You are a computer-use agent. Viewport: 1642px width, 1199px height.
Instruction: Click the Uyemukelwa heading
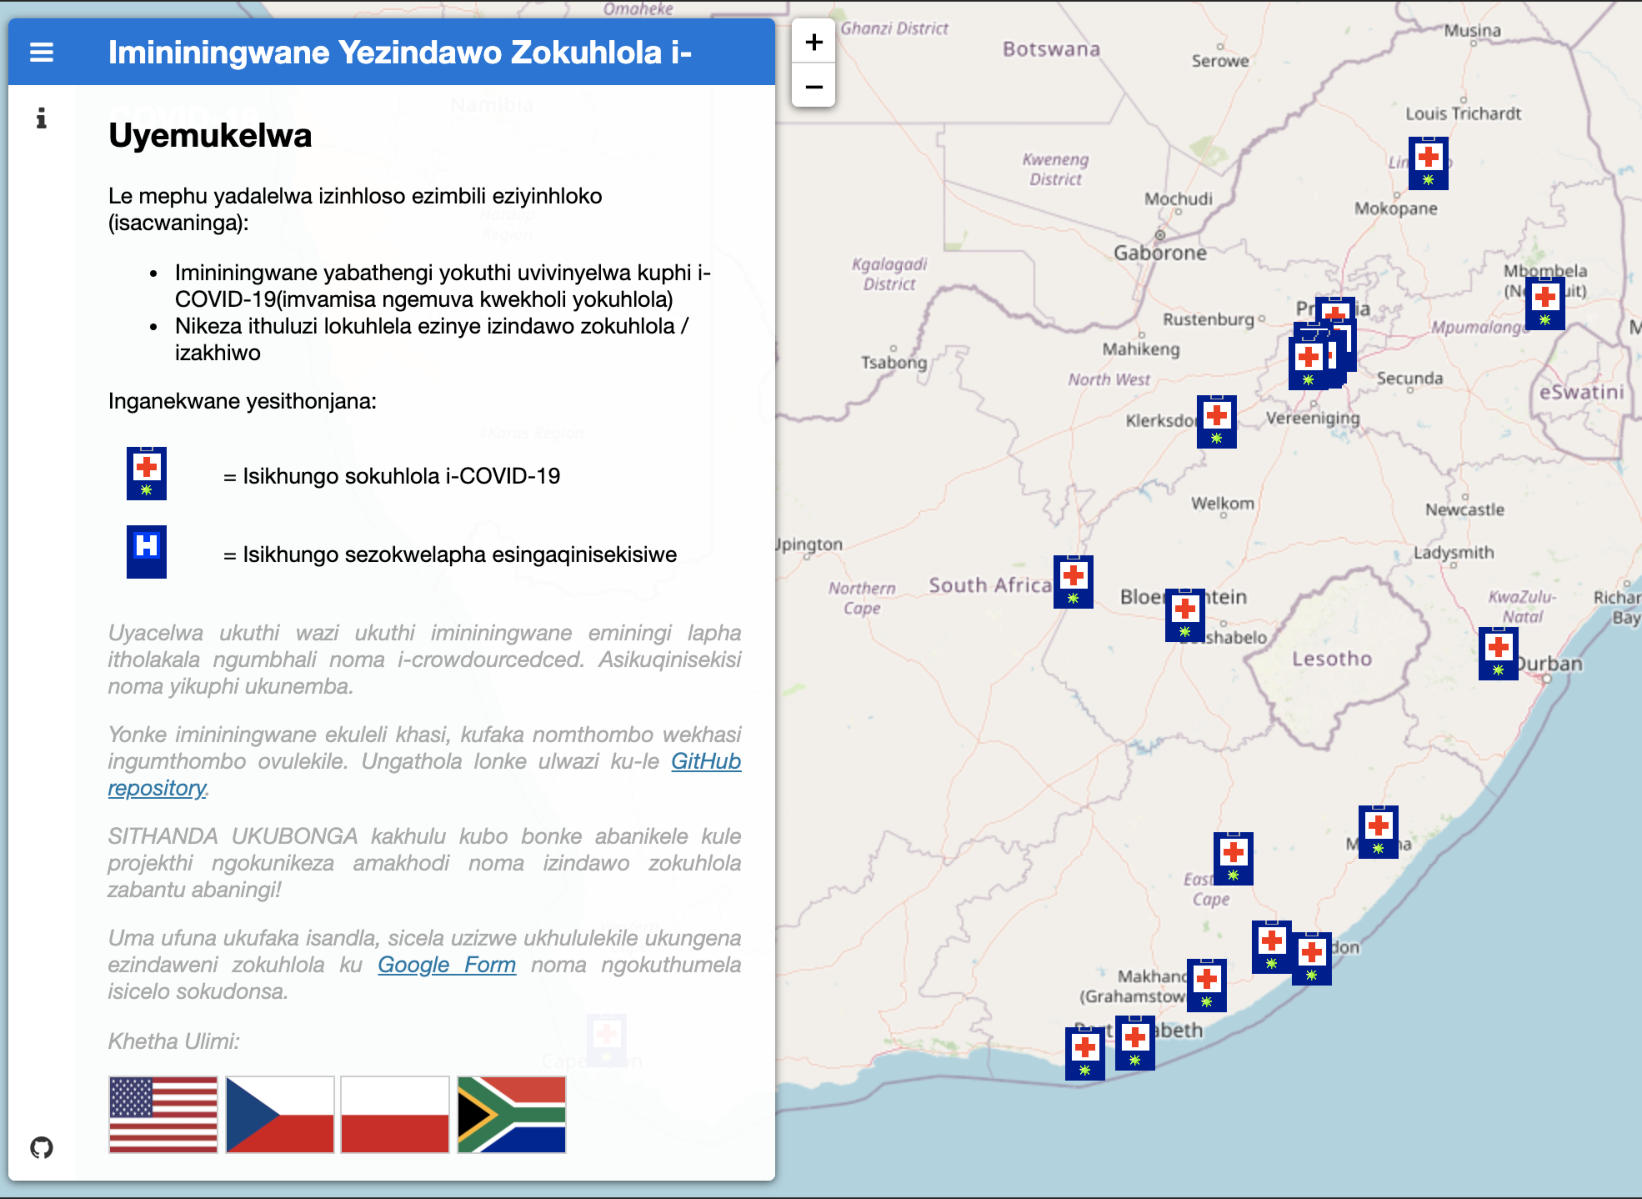coord(210,135)
